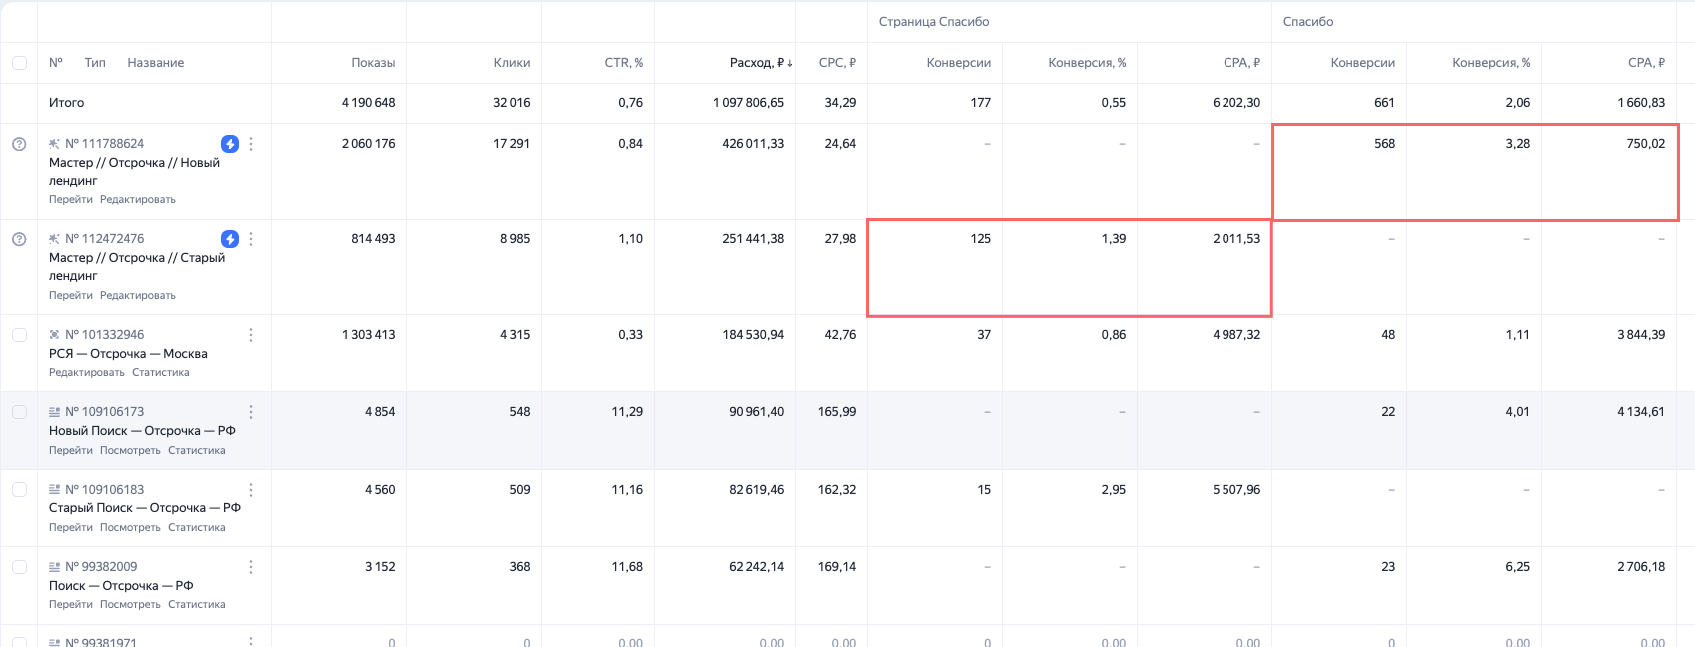Click the blue lightning badge on campaign 111788624

pos(230,144)
